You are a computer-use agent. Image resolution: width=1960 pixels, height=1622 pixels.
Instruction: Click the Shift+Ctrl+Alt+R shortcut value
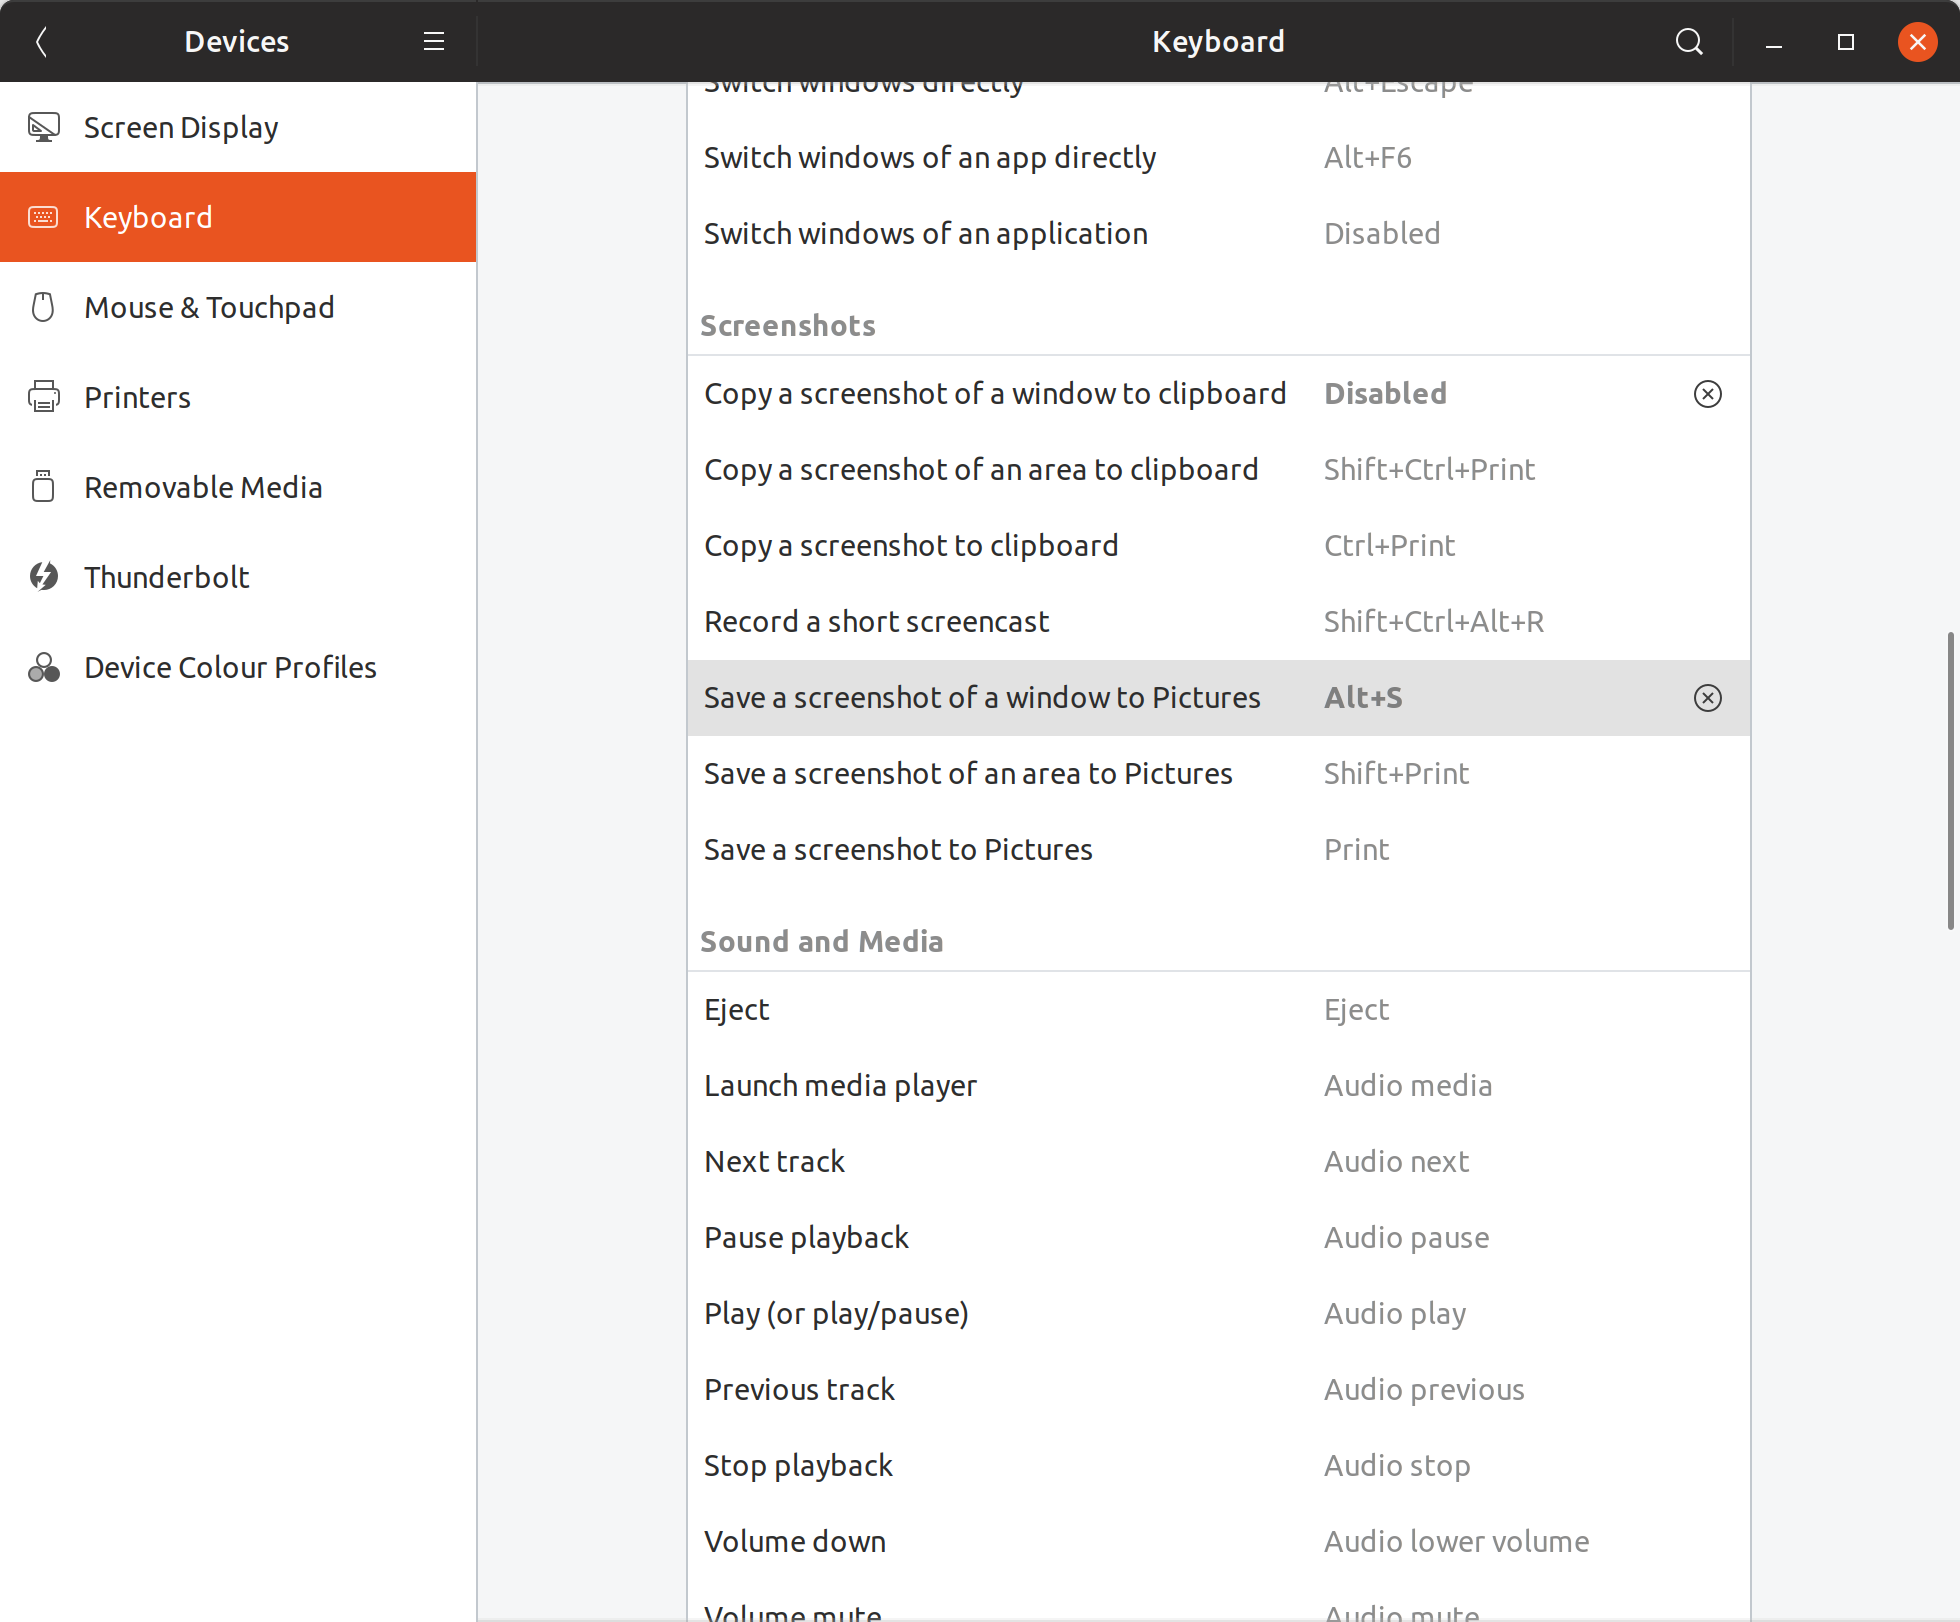1434,622
